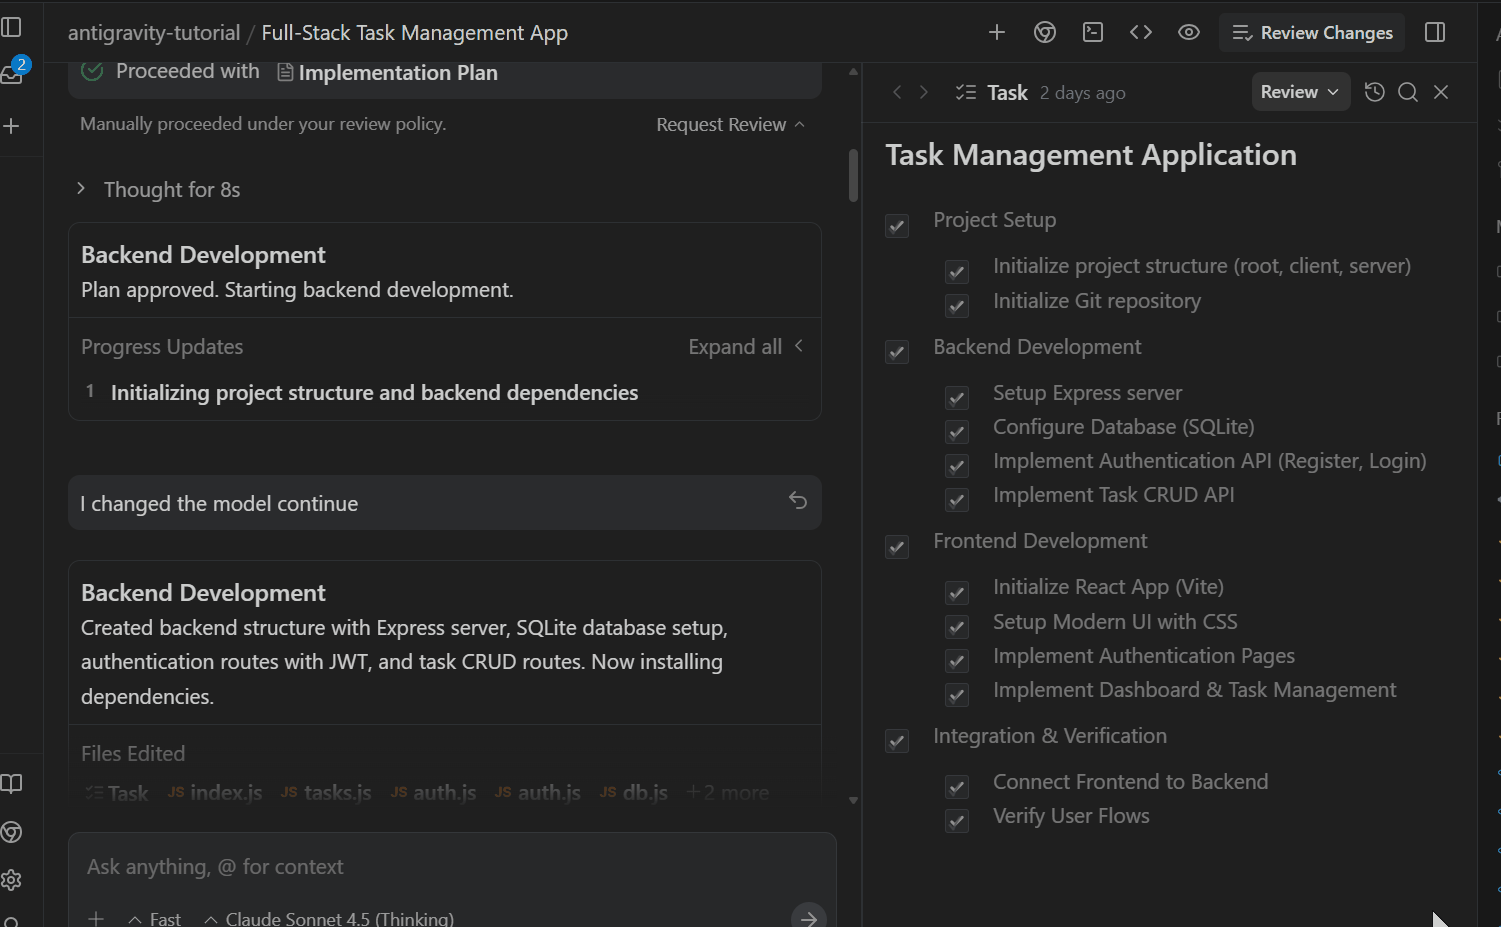
Task: Toggle the Verify User Flows checkbox
Action: point(957,821)
